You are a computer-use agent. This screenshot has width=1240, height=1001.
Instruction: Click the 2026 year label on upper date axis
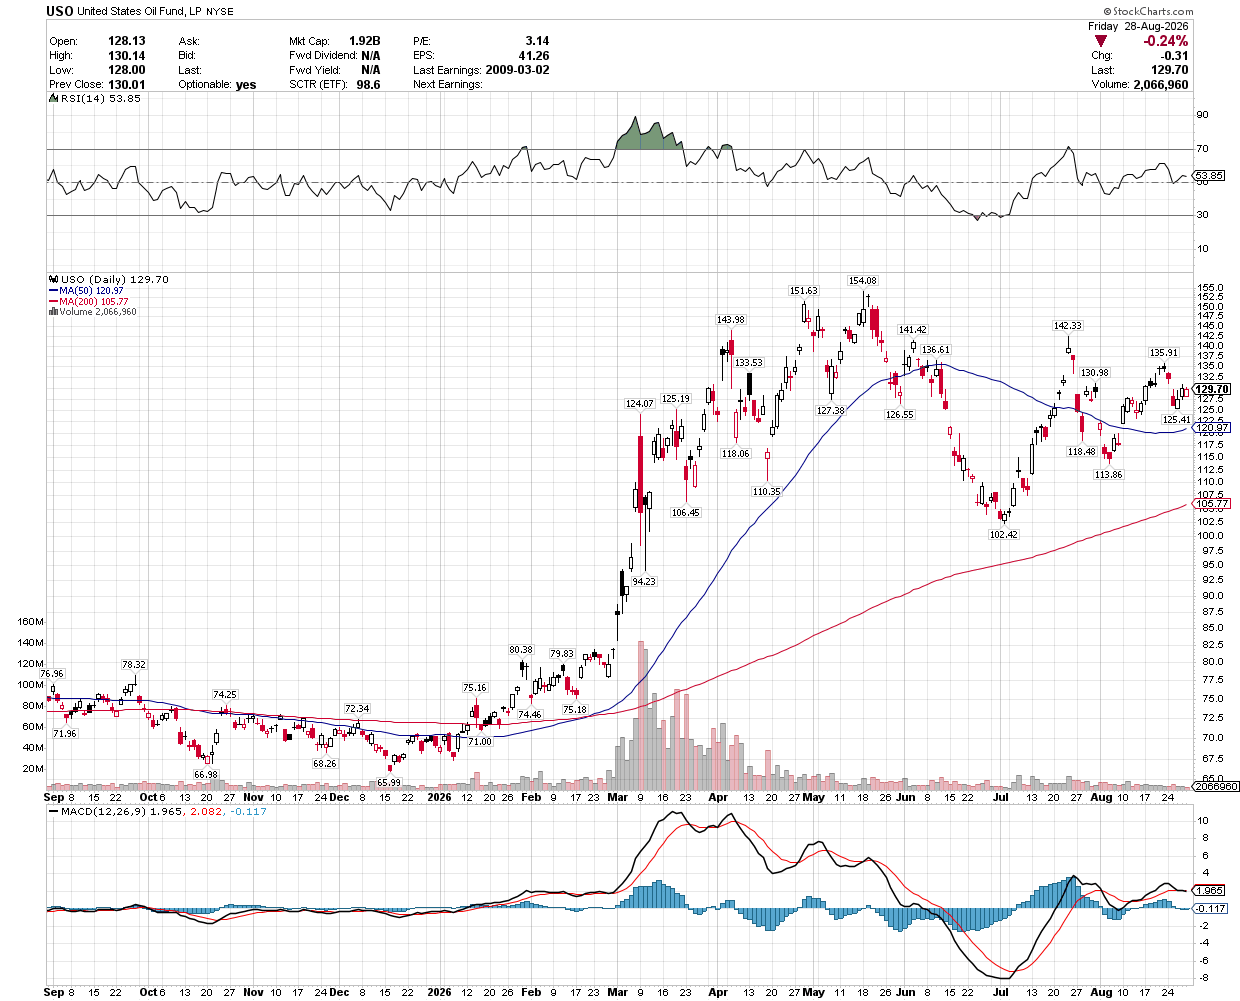[x=438, y=797]
